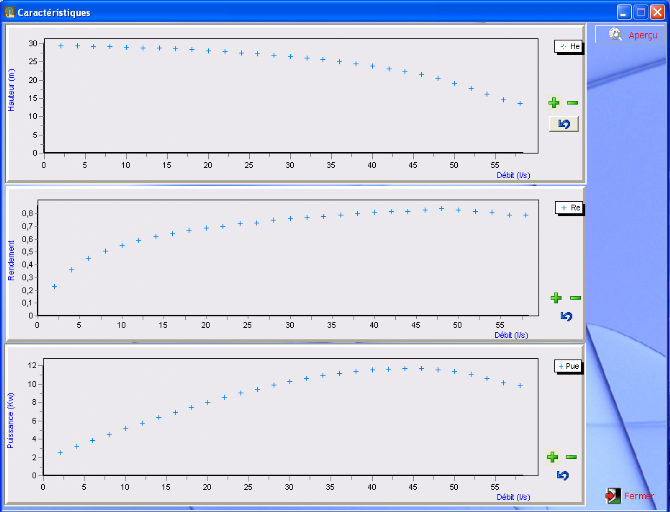Maximize the Caractéristiques window
This screenshot has width=670, height=512.
(640, 12)
